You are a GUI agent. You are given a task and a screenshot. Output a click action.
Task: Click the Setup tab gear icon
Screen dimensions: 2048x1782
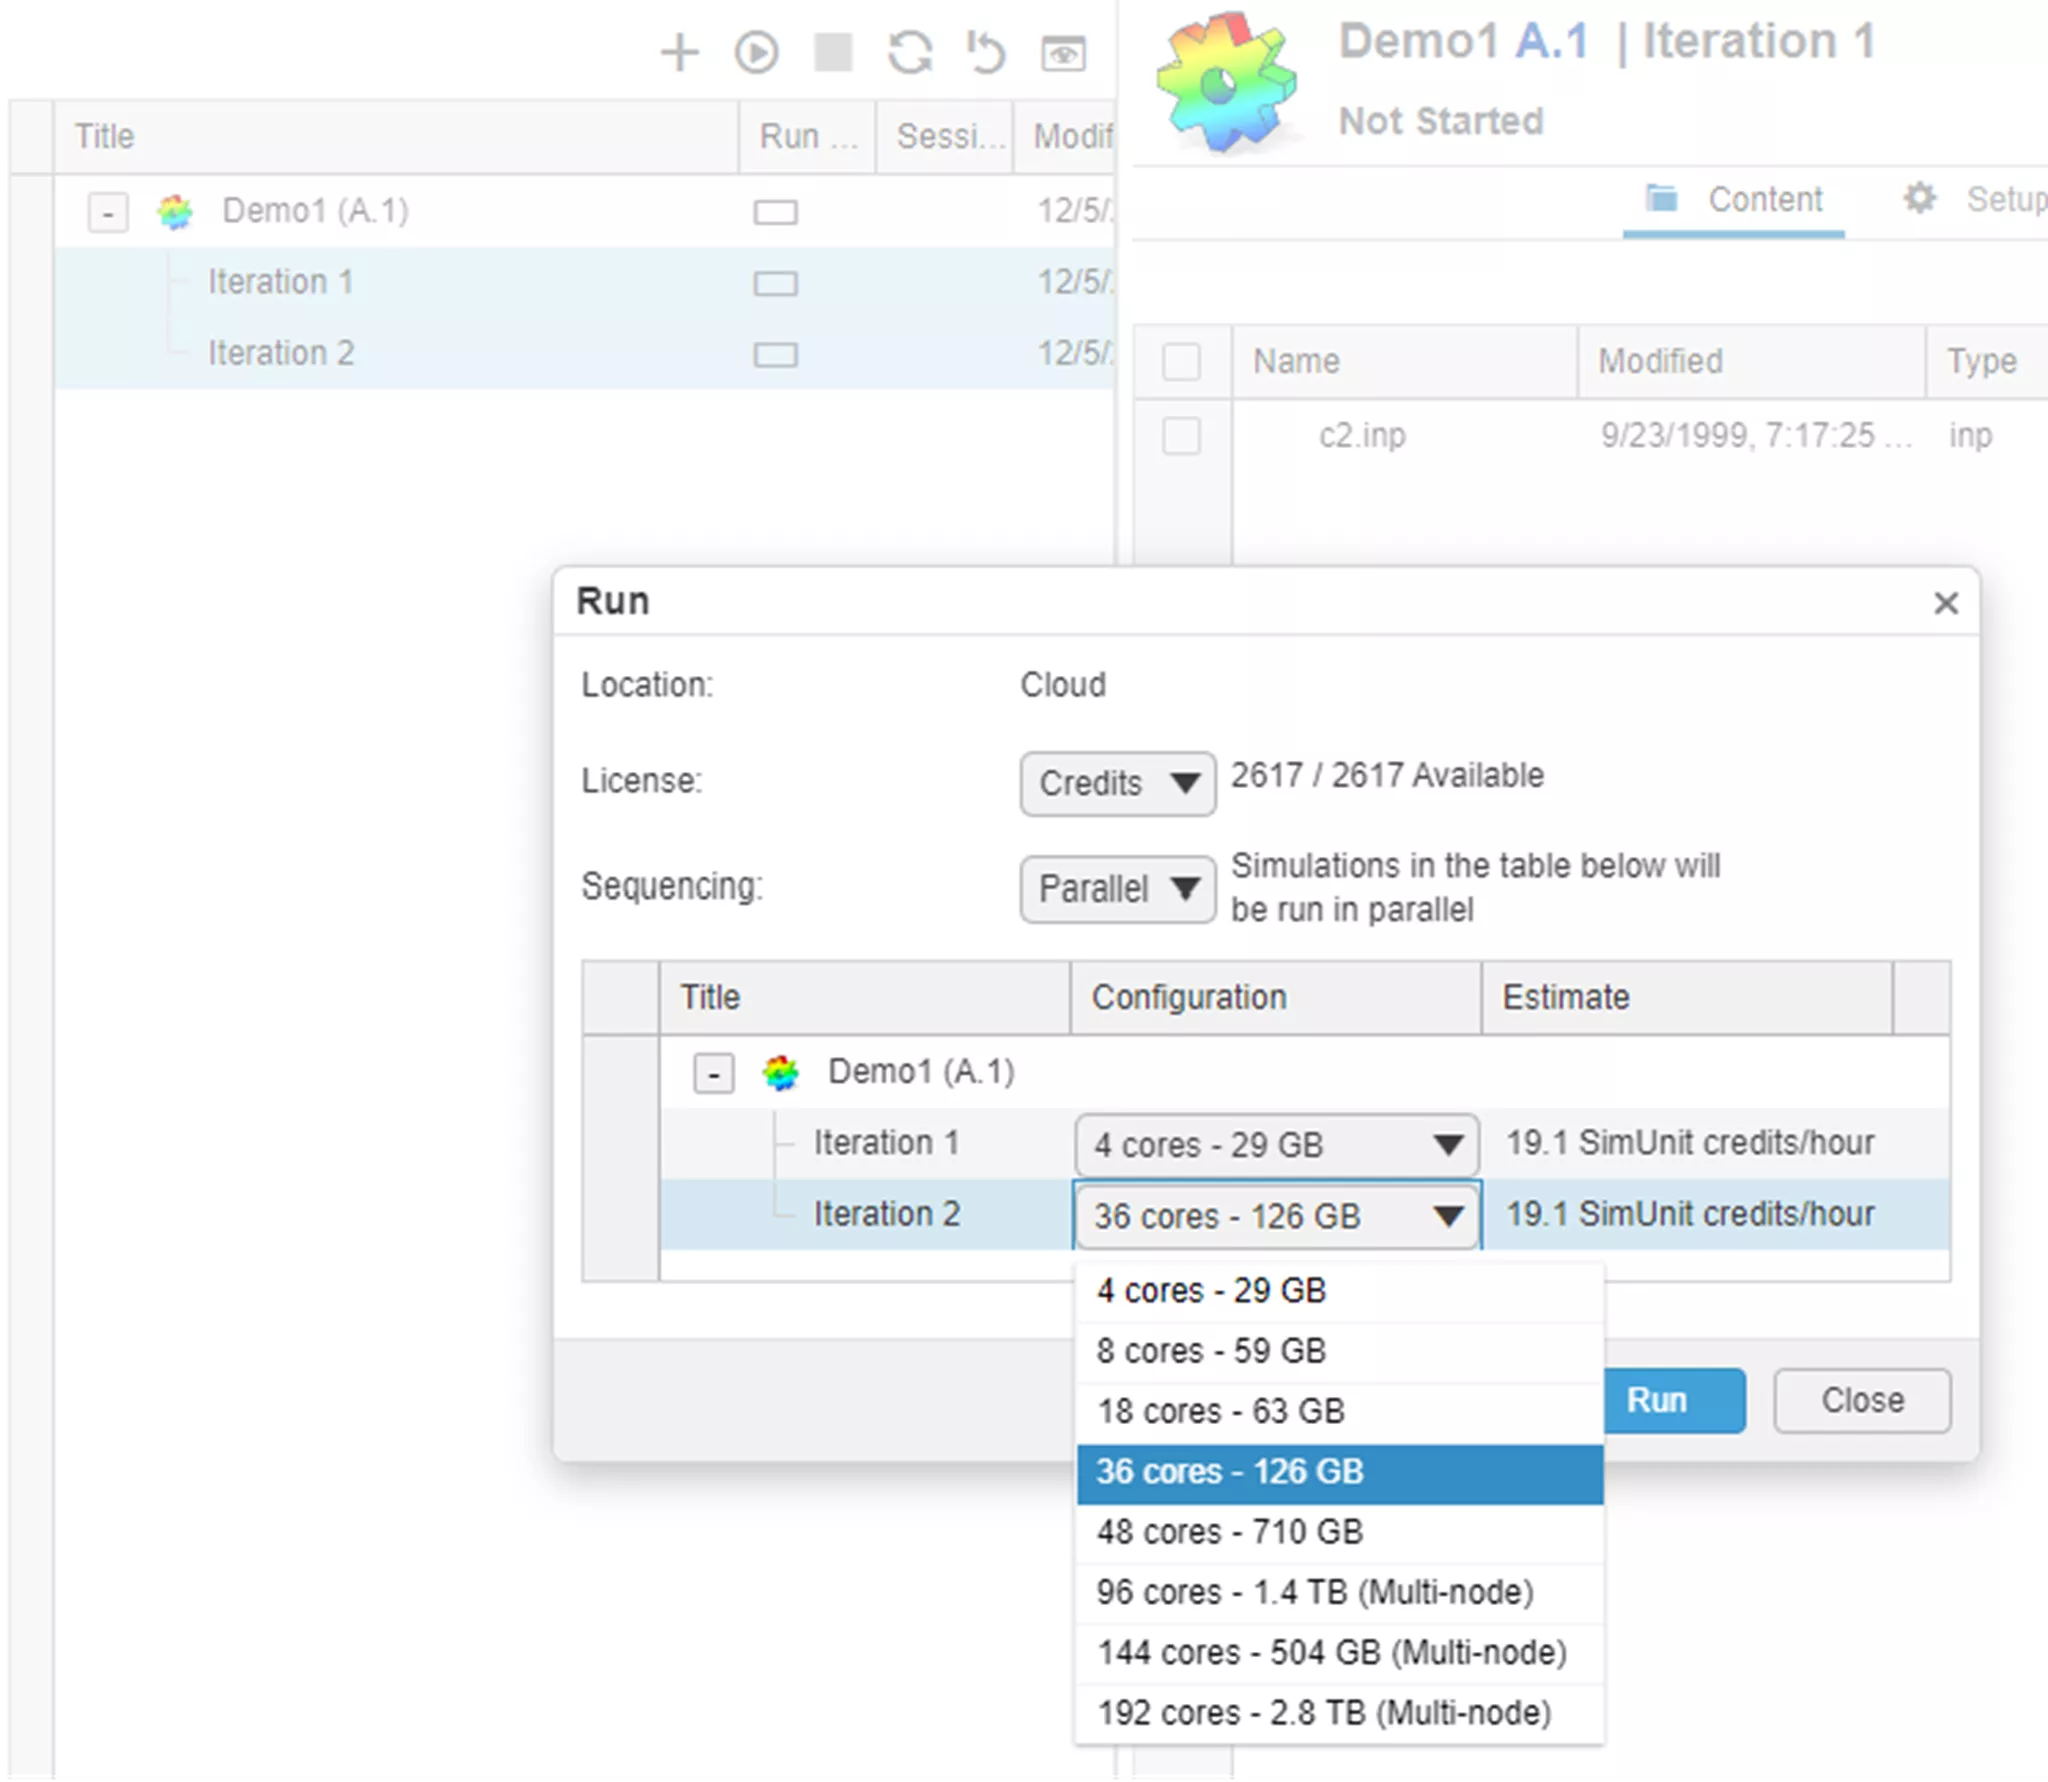[x=1919, y=198]
